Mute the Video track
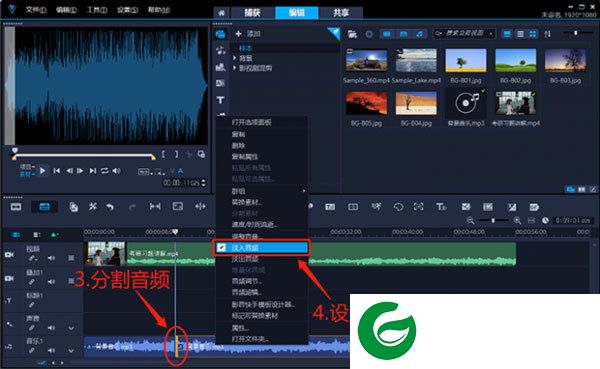The width and height of the screenshot is (600, 369). (x=51, y=258)
